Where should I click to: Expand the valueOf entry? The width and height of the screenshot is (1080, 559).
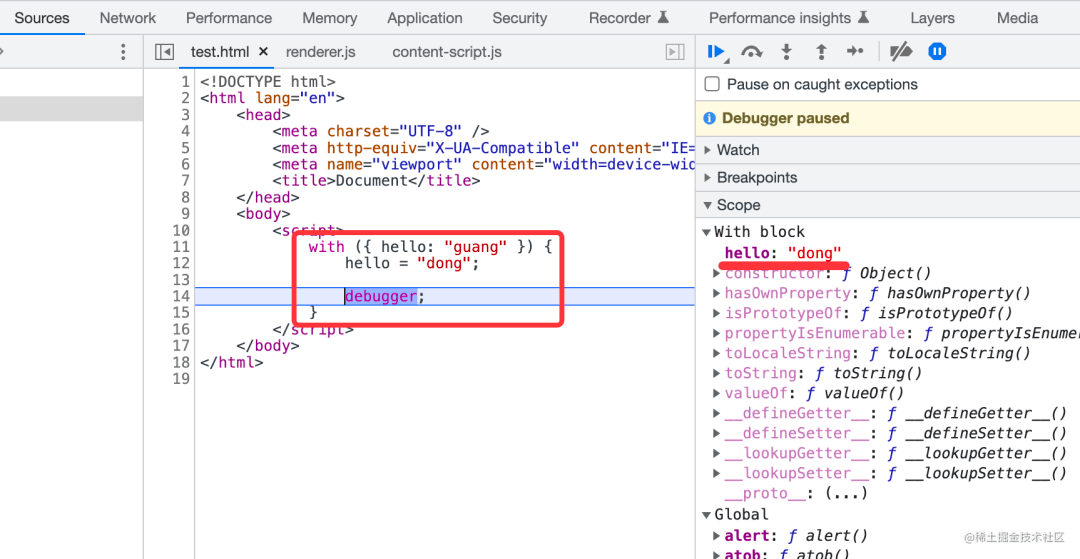coord(717,393)
